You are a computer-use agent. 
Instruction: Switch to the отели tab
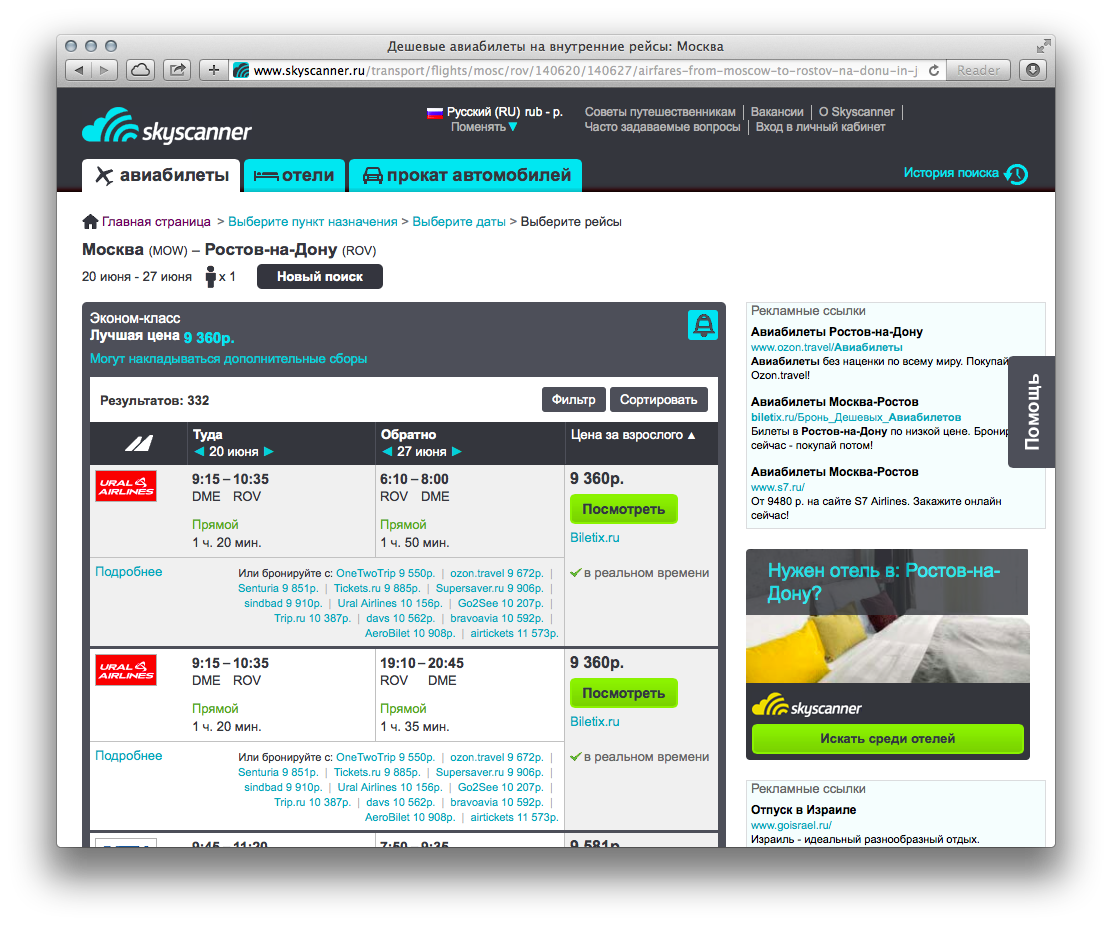point(295,176)
